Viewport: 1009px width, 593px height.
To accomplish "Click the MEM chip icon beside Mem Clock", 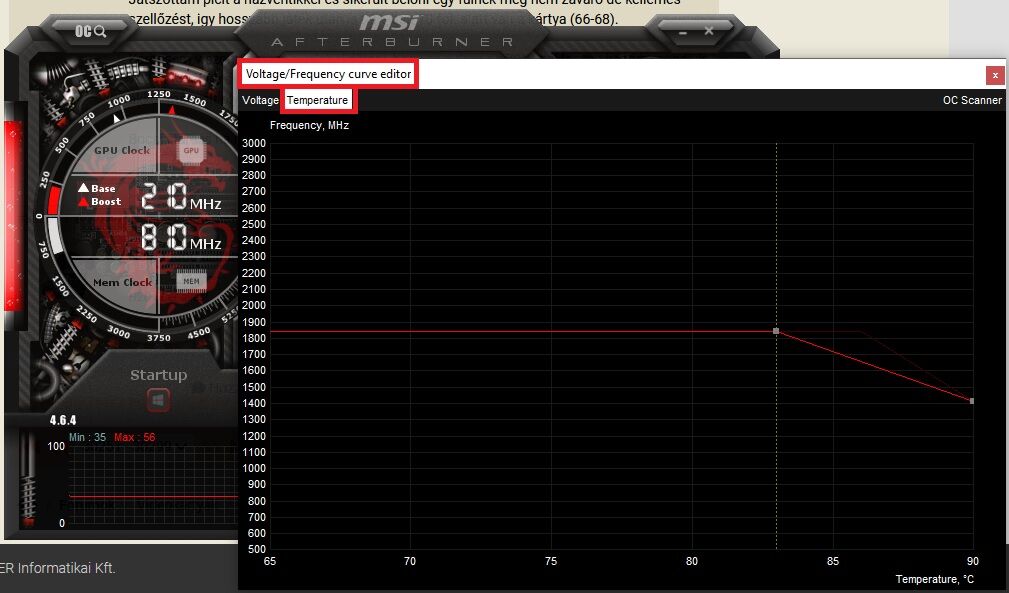I will (191, 281).
